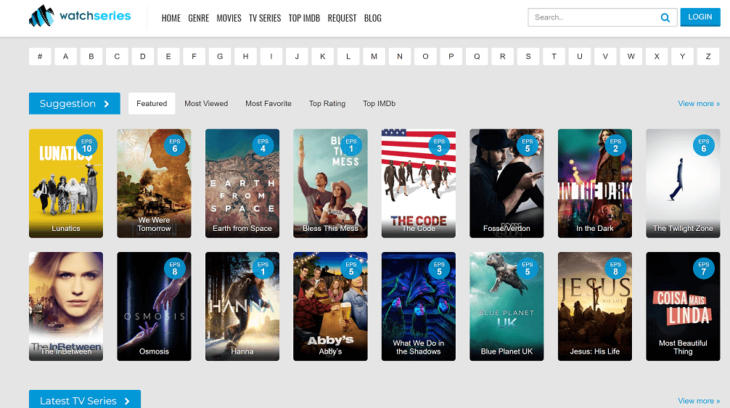
Task: Click the EPS 10 badge on Lunatics
Action: (88, 146)
